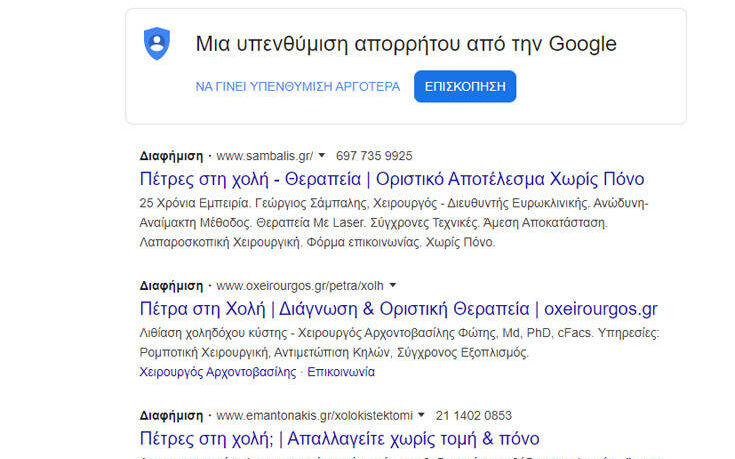This screenshot has height=459, width=735.
Task: Click the Διαφήμιση label of the oxeirourgos.gr ad
Action: point(171,285)
